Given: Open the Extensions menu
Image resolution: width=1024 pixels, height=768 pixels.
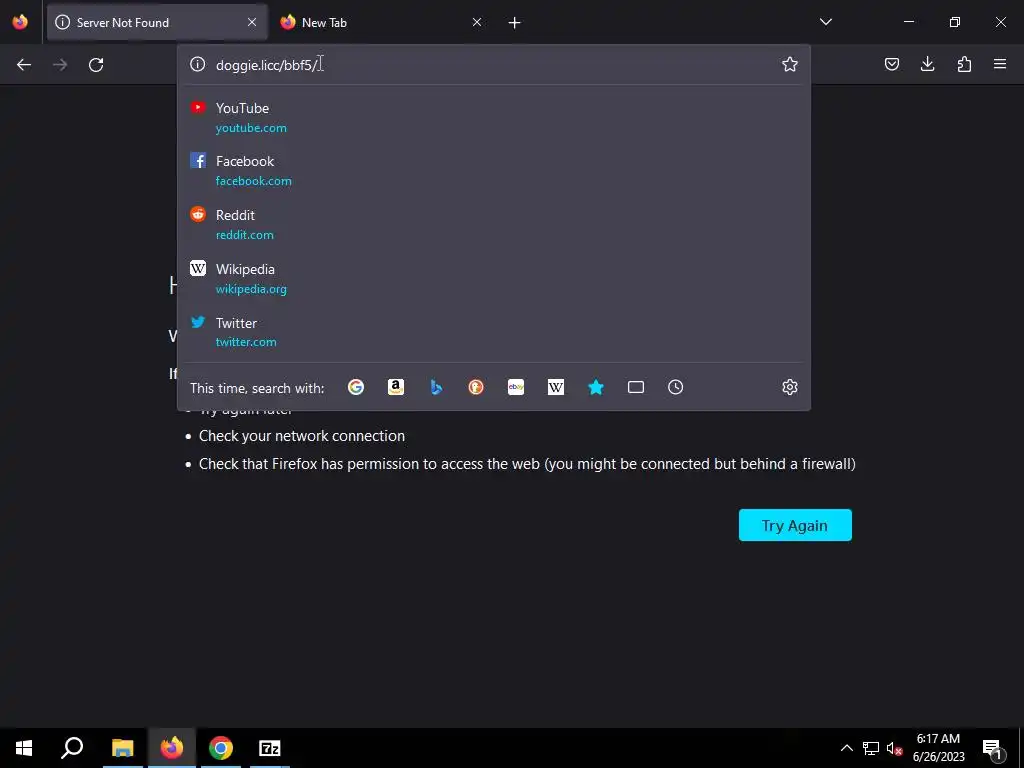Looking at the screenshot, I should coord(964,64).
